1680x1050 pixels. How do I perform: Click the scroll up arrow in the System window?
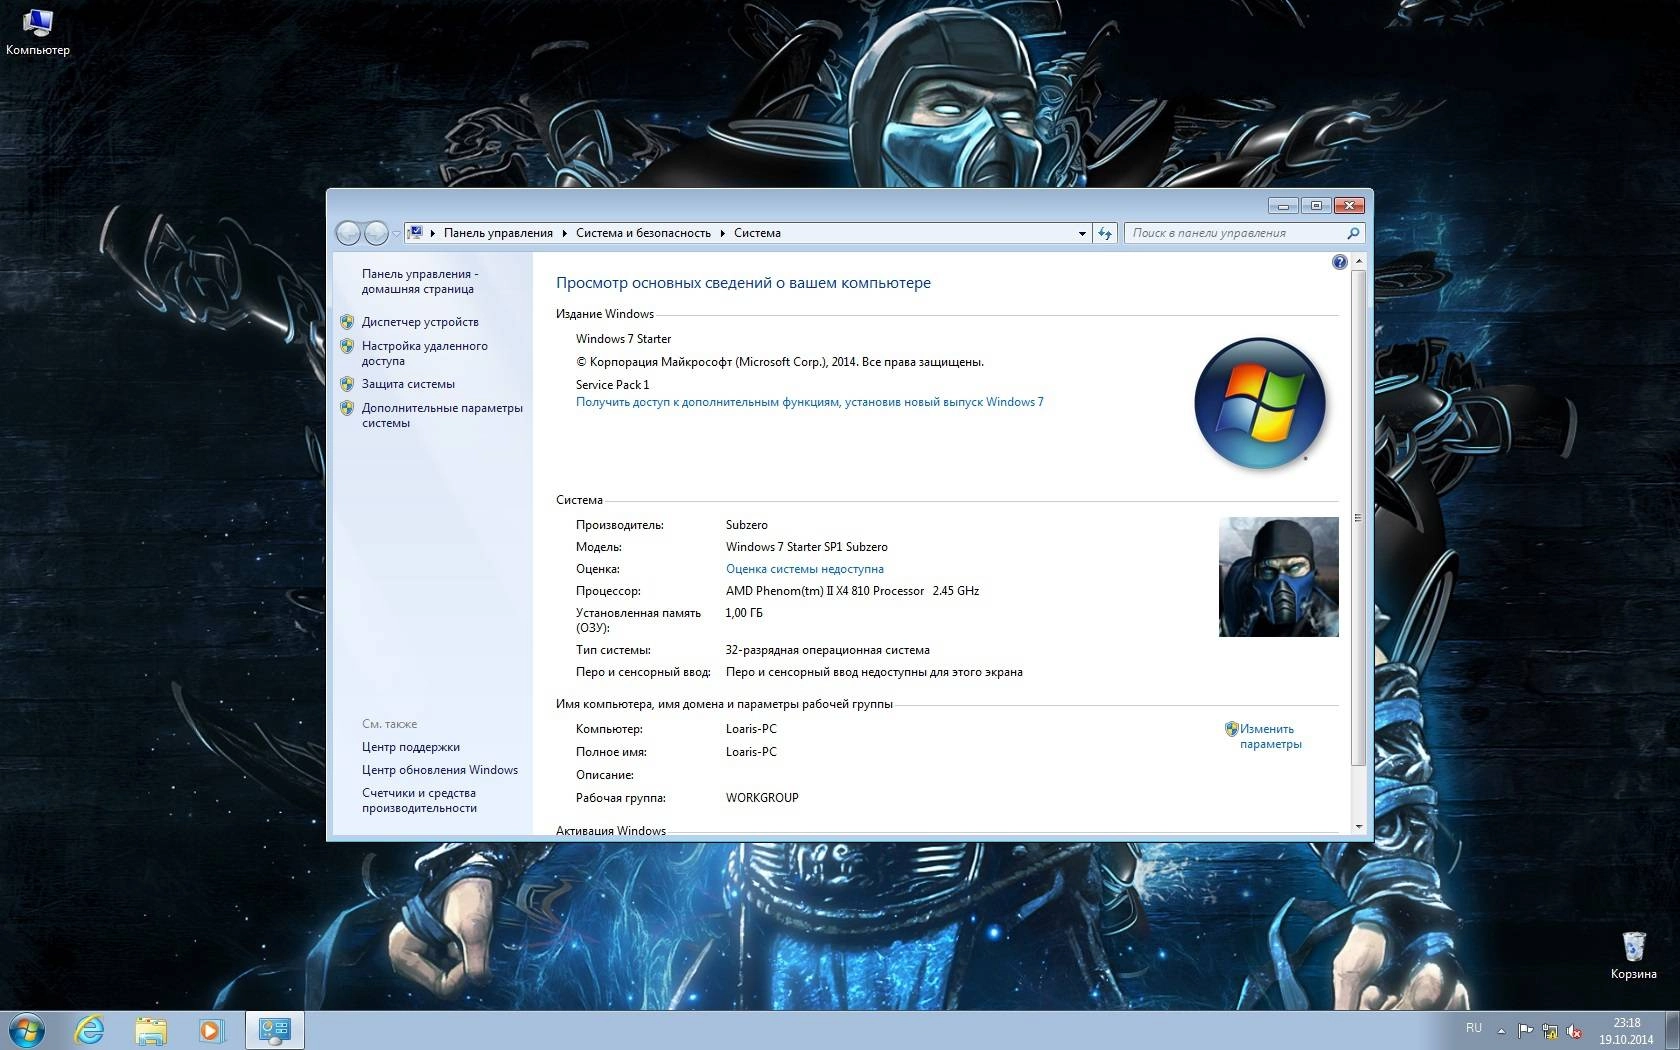(x=1358, y=261)
